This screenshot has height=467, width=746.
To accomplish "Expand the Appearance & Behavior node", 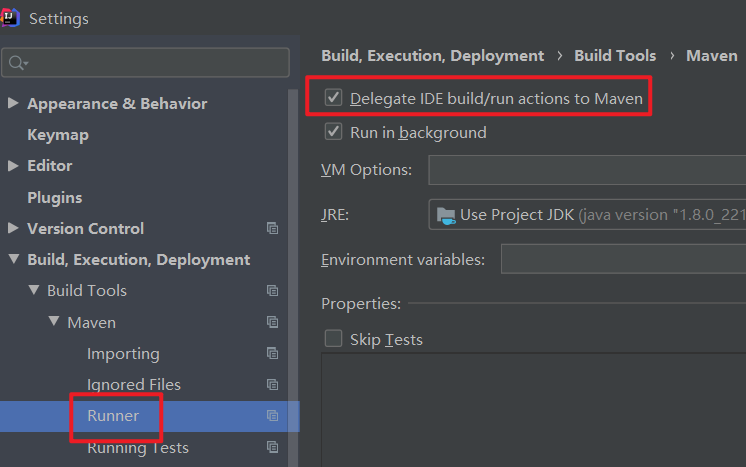I will [13, 103].
